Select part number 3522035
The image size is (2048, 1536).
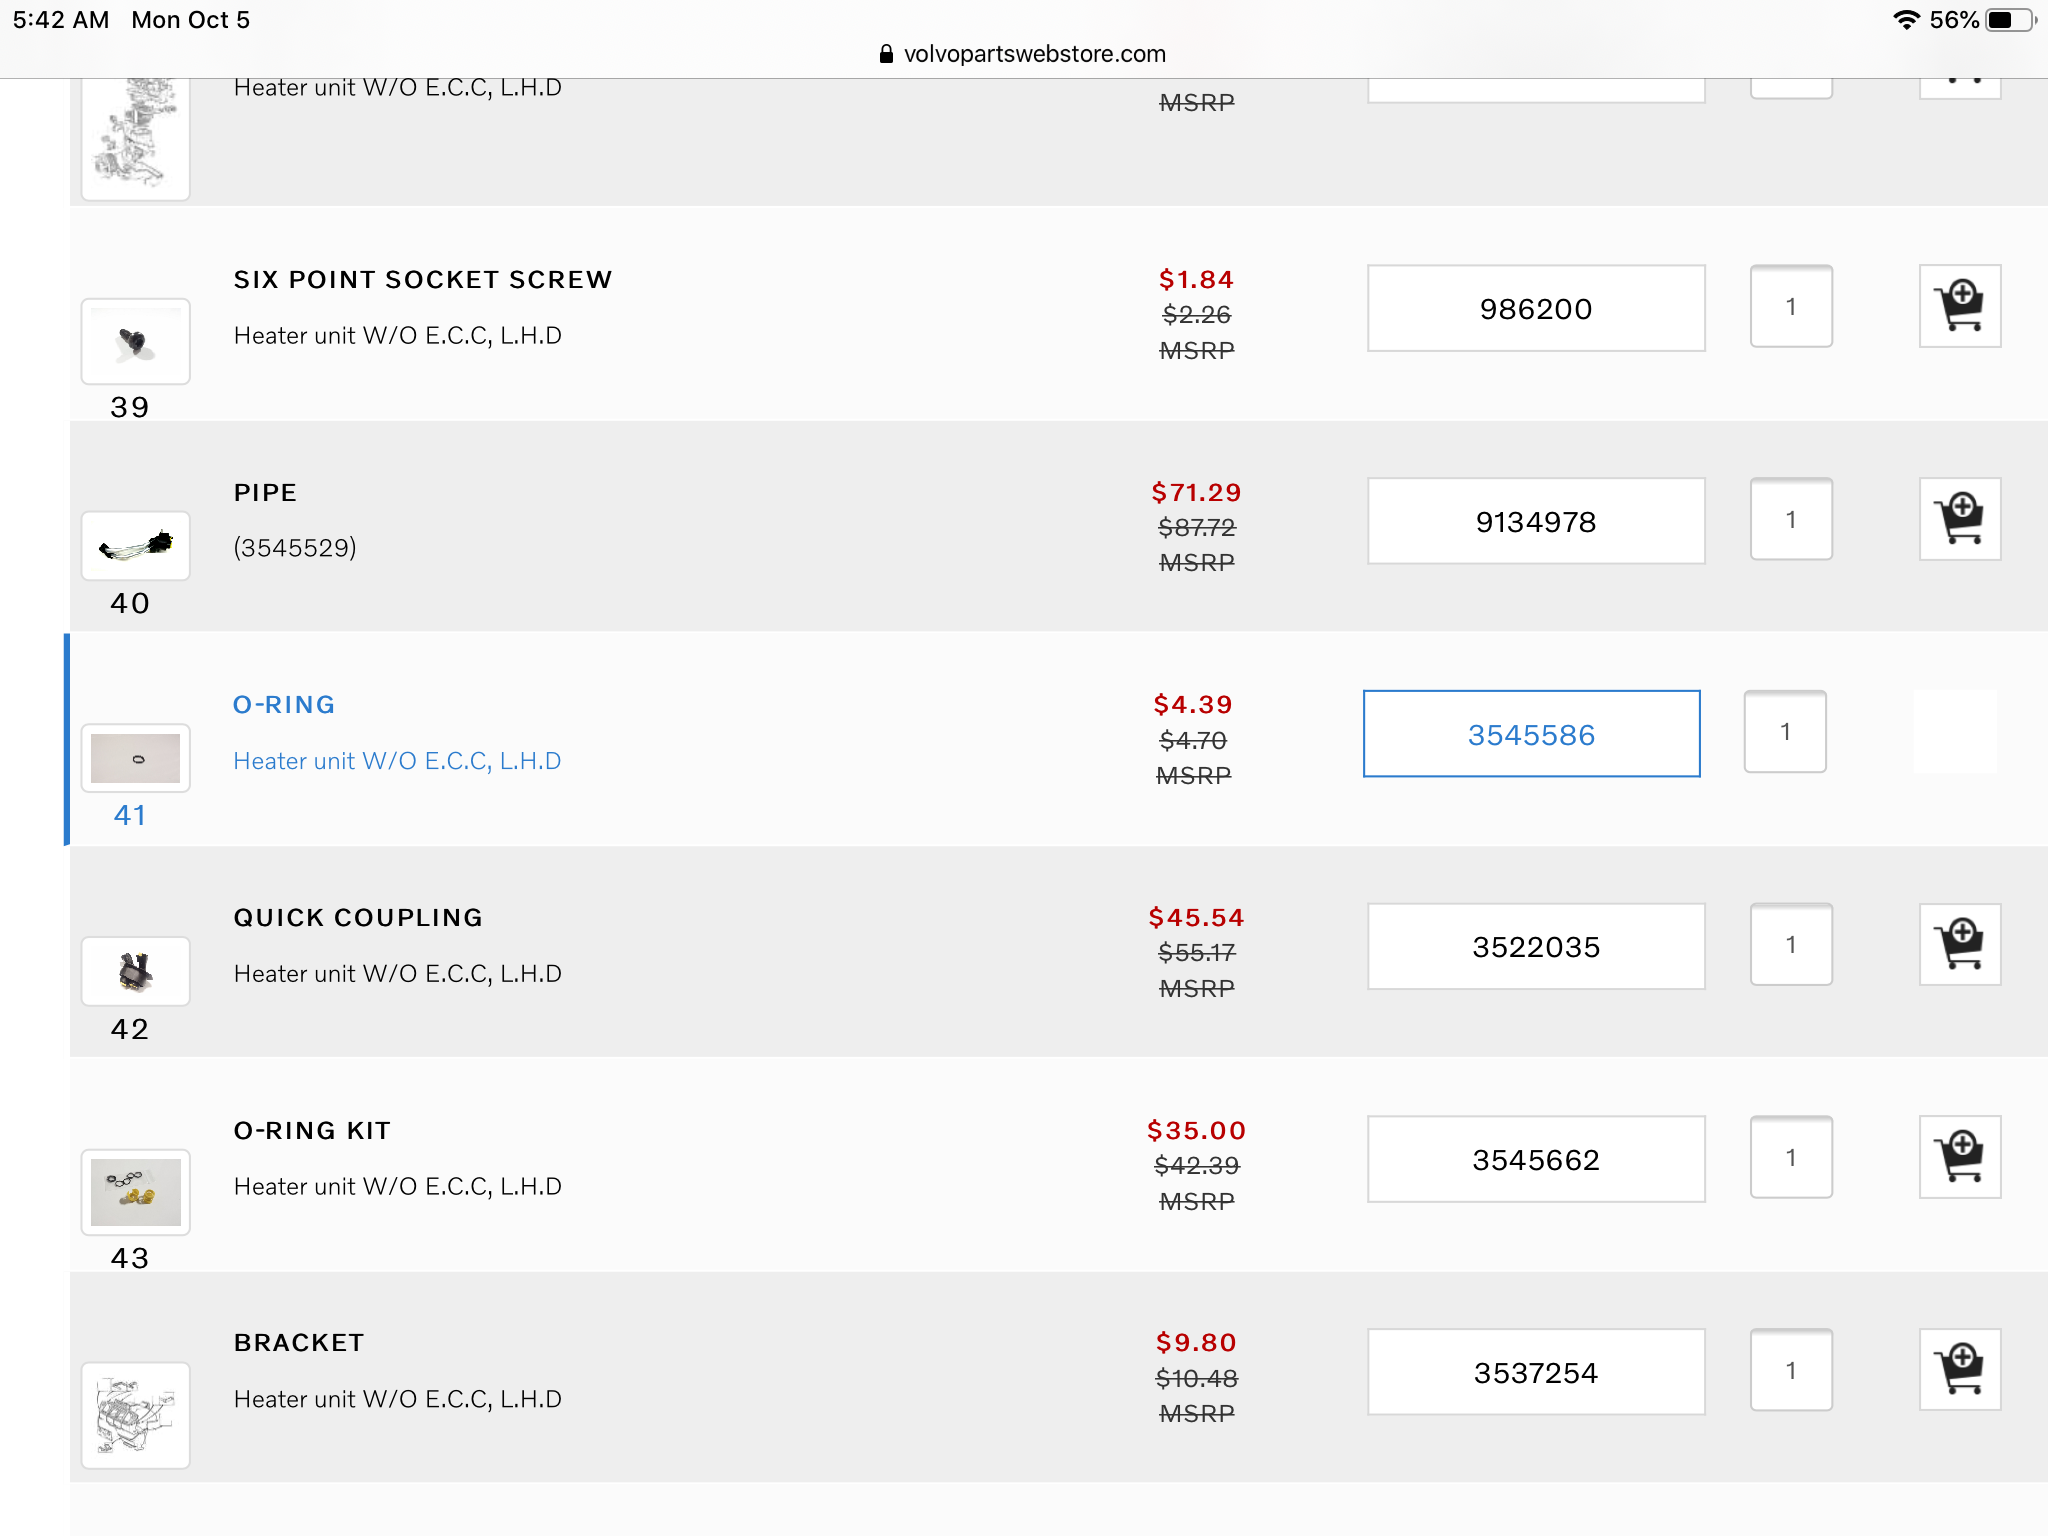click(1535, 947)
